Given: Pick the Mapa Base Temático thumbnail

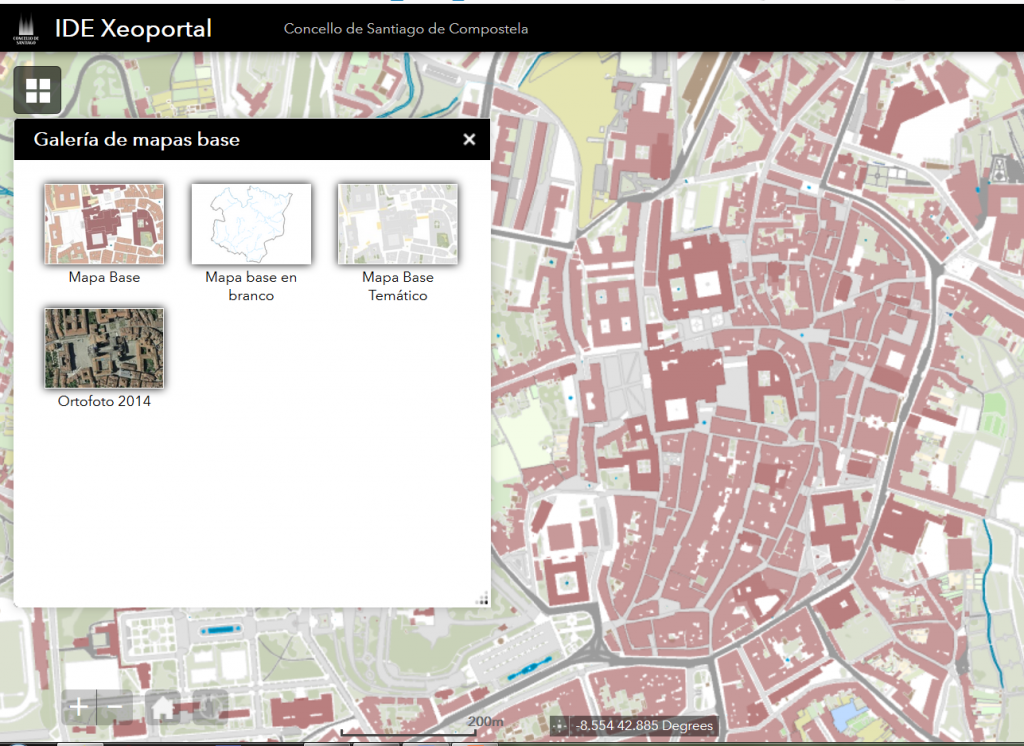Looking at the screenshot, I should point(398,224).
